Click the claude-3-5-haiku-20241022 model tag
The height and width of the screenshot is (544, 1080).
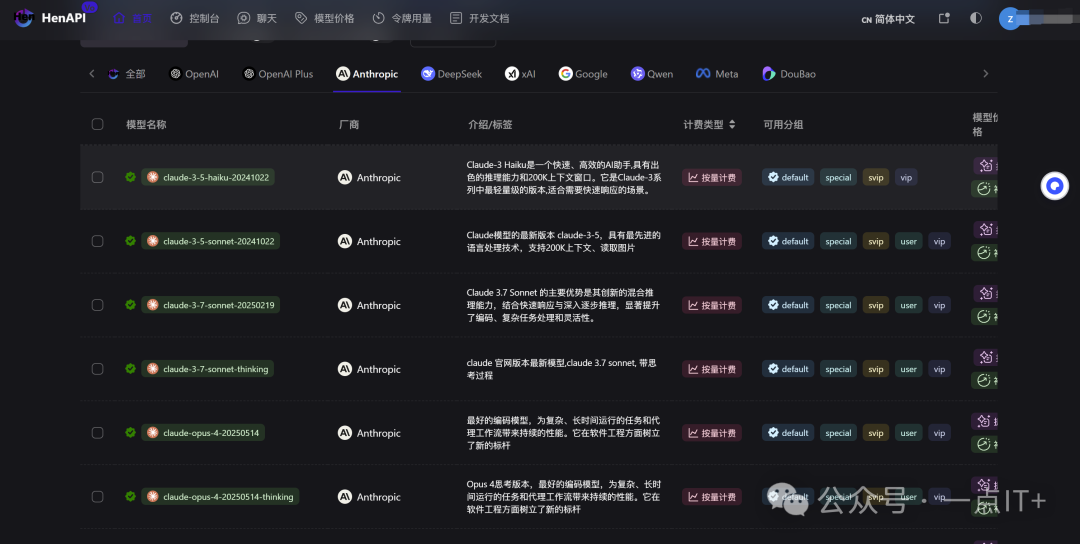pos(208,177)
